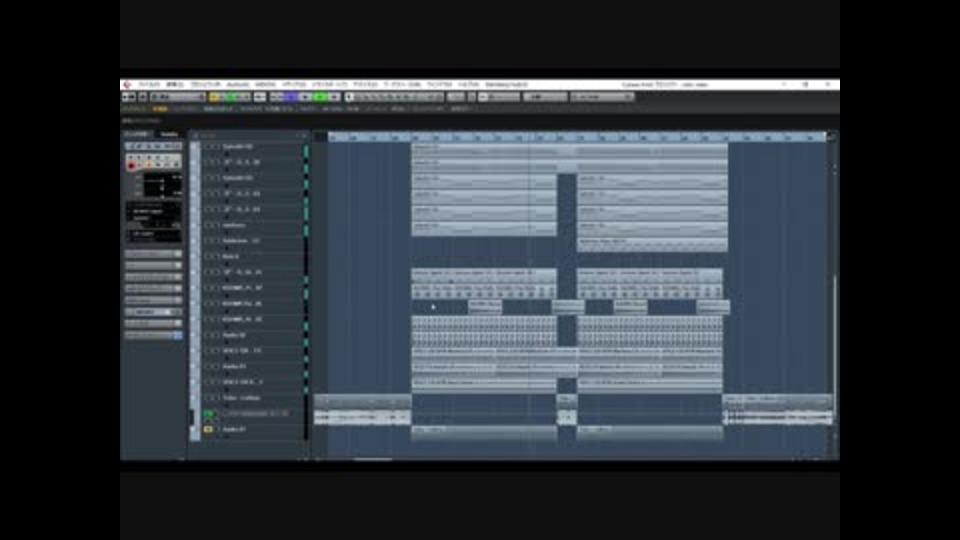The width and height of the screenshot is (960, 540).
Task: Toggle the purple Cycle transport button
Action: pos(290,97)
